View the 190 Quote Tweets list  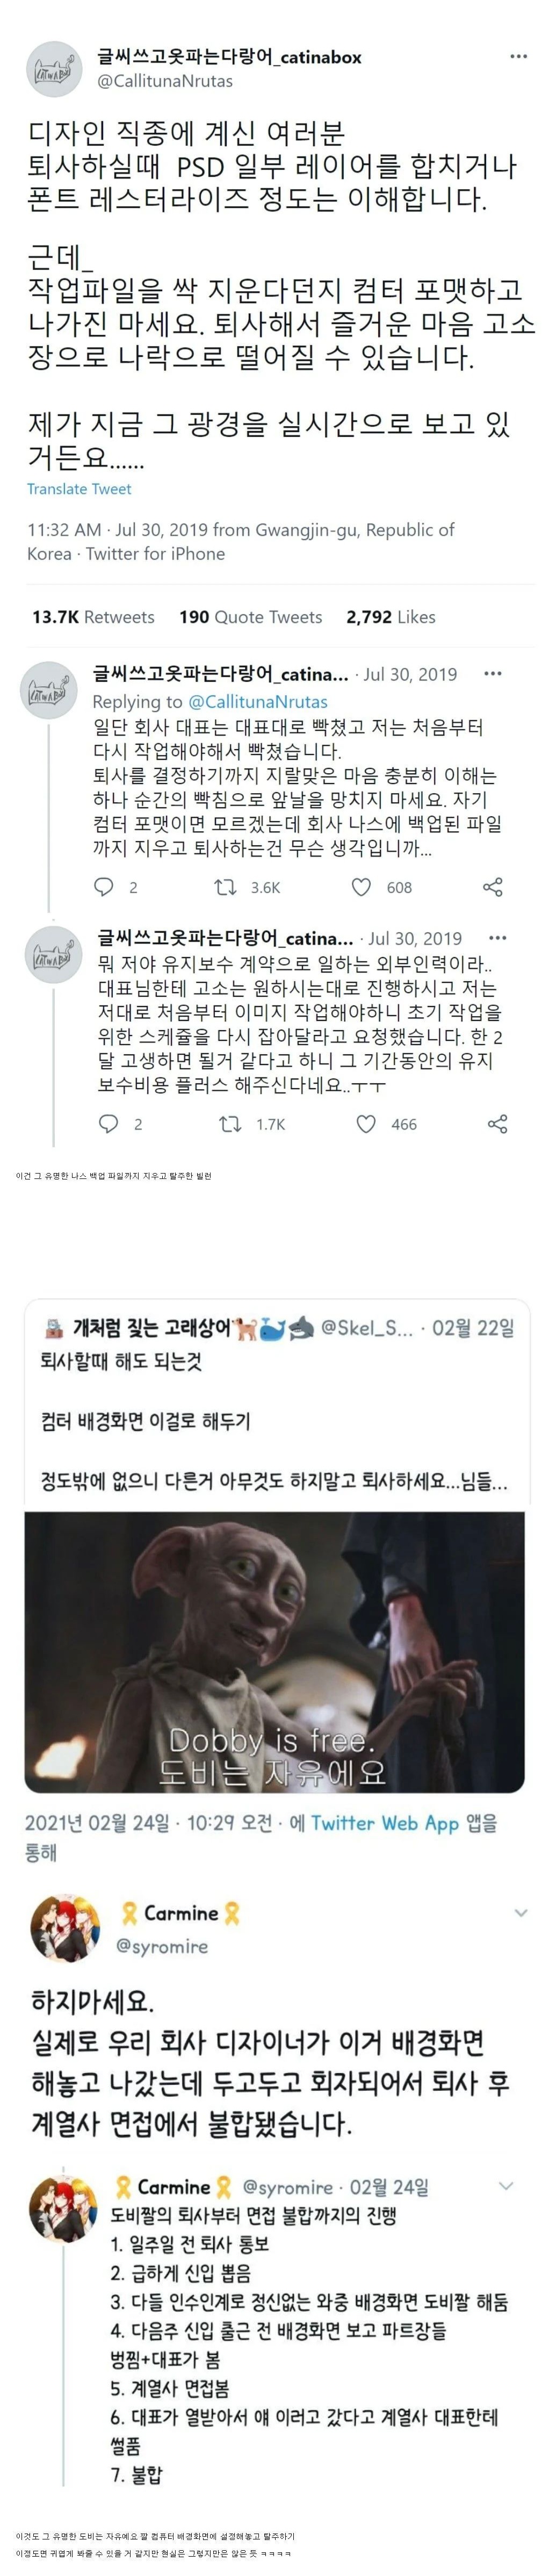(x=250, y=616)
